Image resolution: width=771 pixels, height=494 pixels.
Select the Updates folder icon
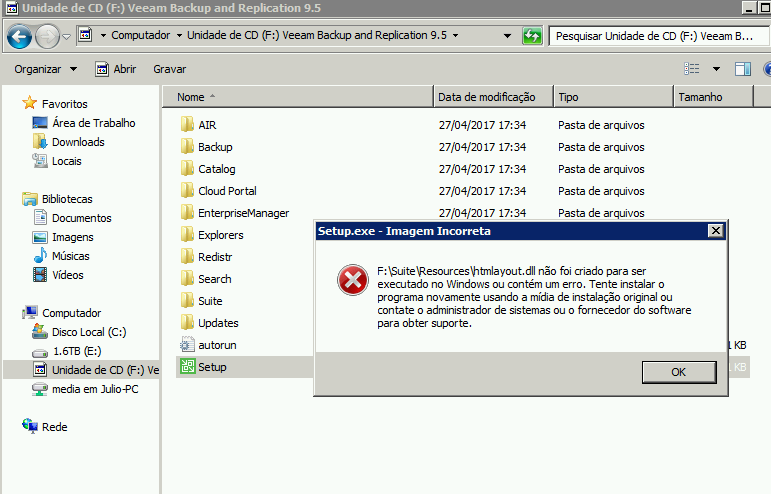(x=187, y=323)
